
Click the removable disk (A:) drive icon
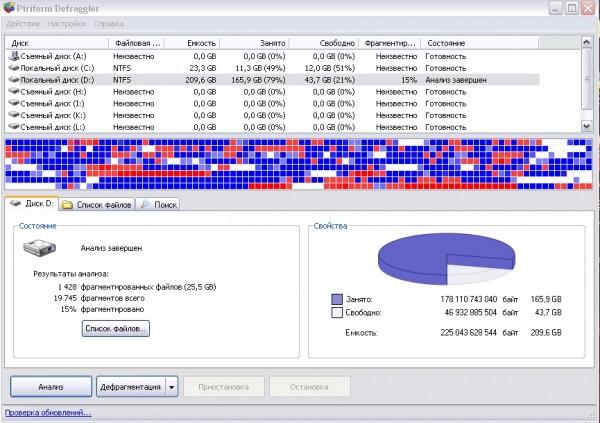[14, 56]
